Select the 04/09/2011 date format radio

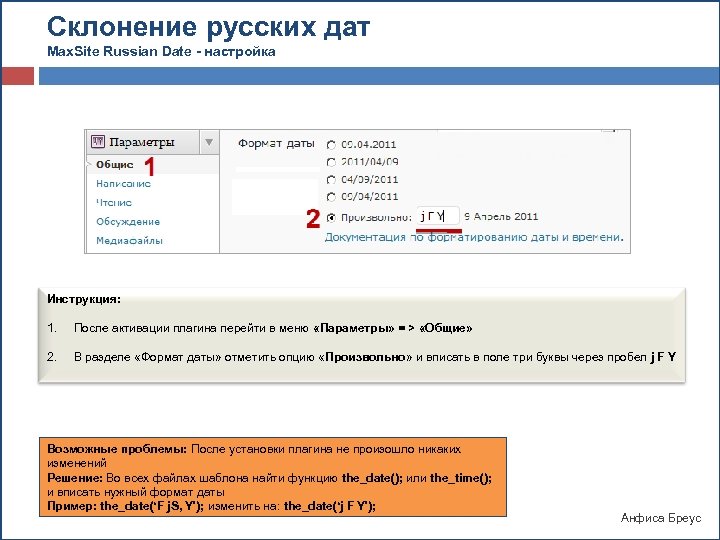pos(331,180)
